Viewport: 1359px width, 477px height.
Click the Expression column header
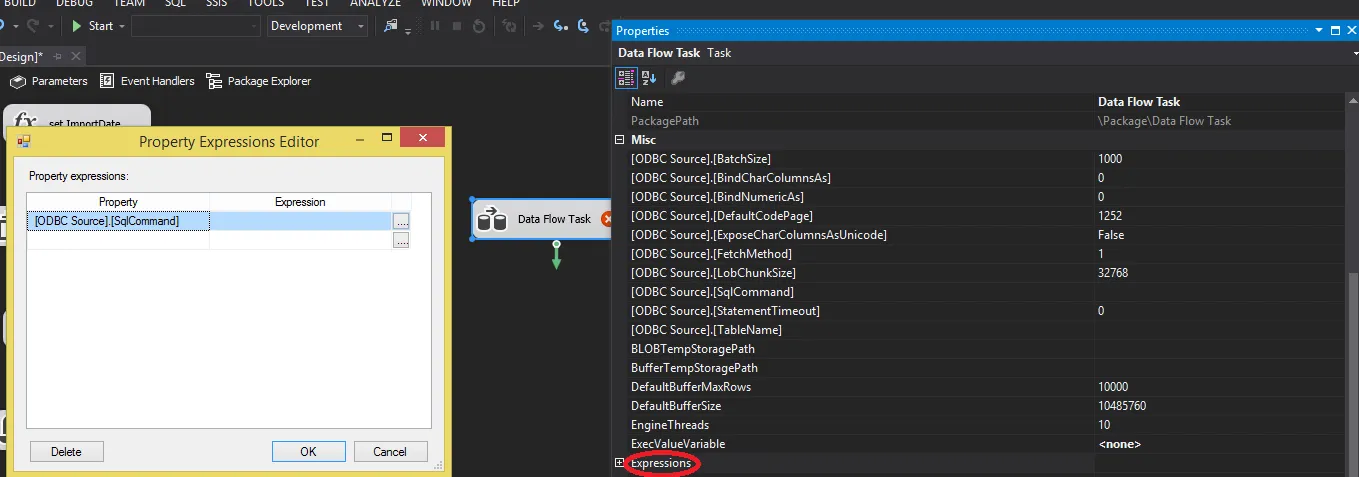click(300, 202)
